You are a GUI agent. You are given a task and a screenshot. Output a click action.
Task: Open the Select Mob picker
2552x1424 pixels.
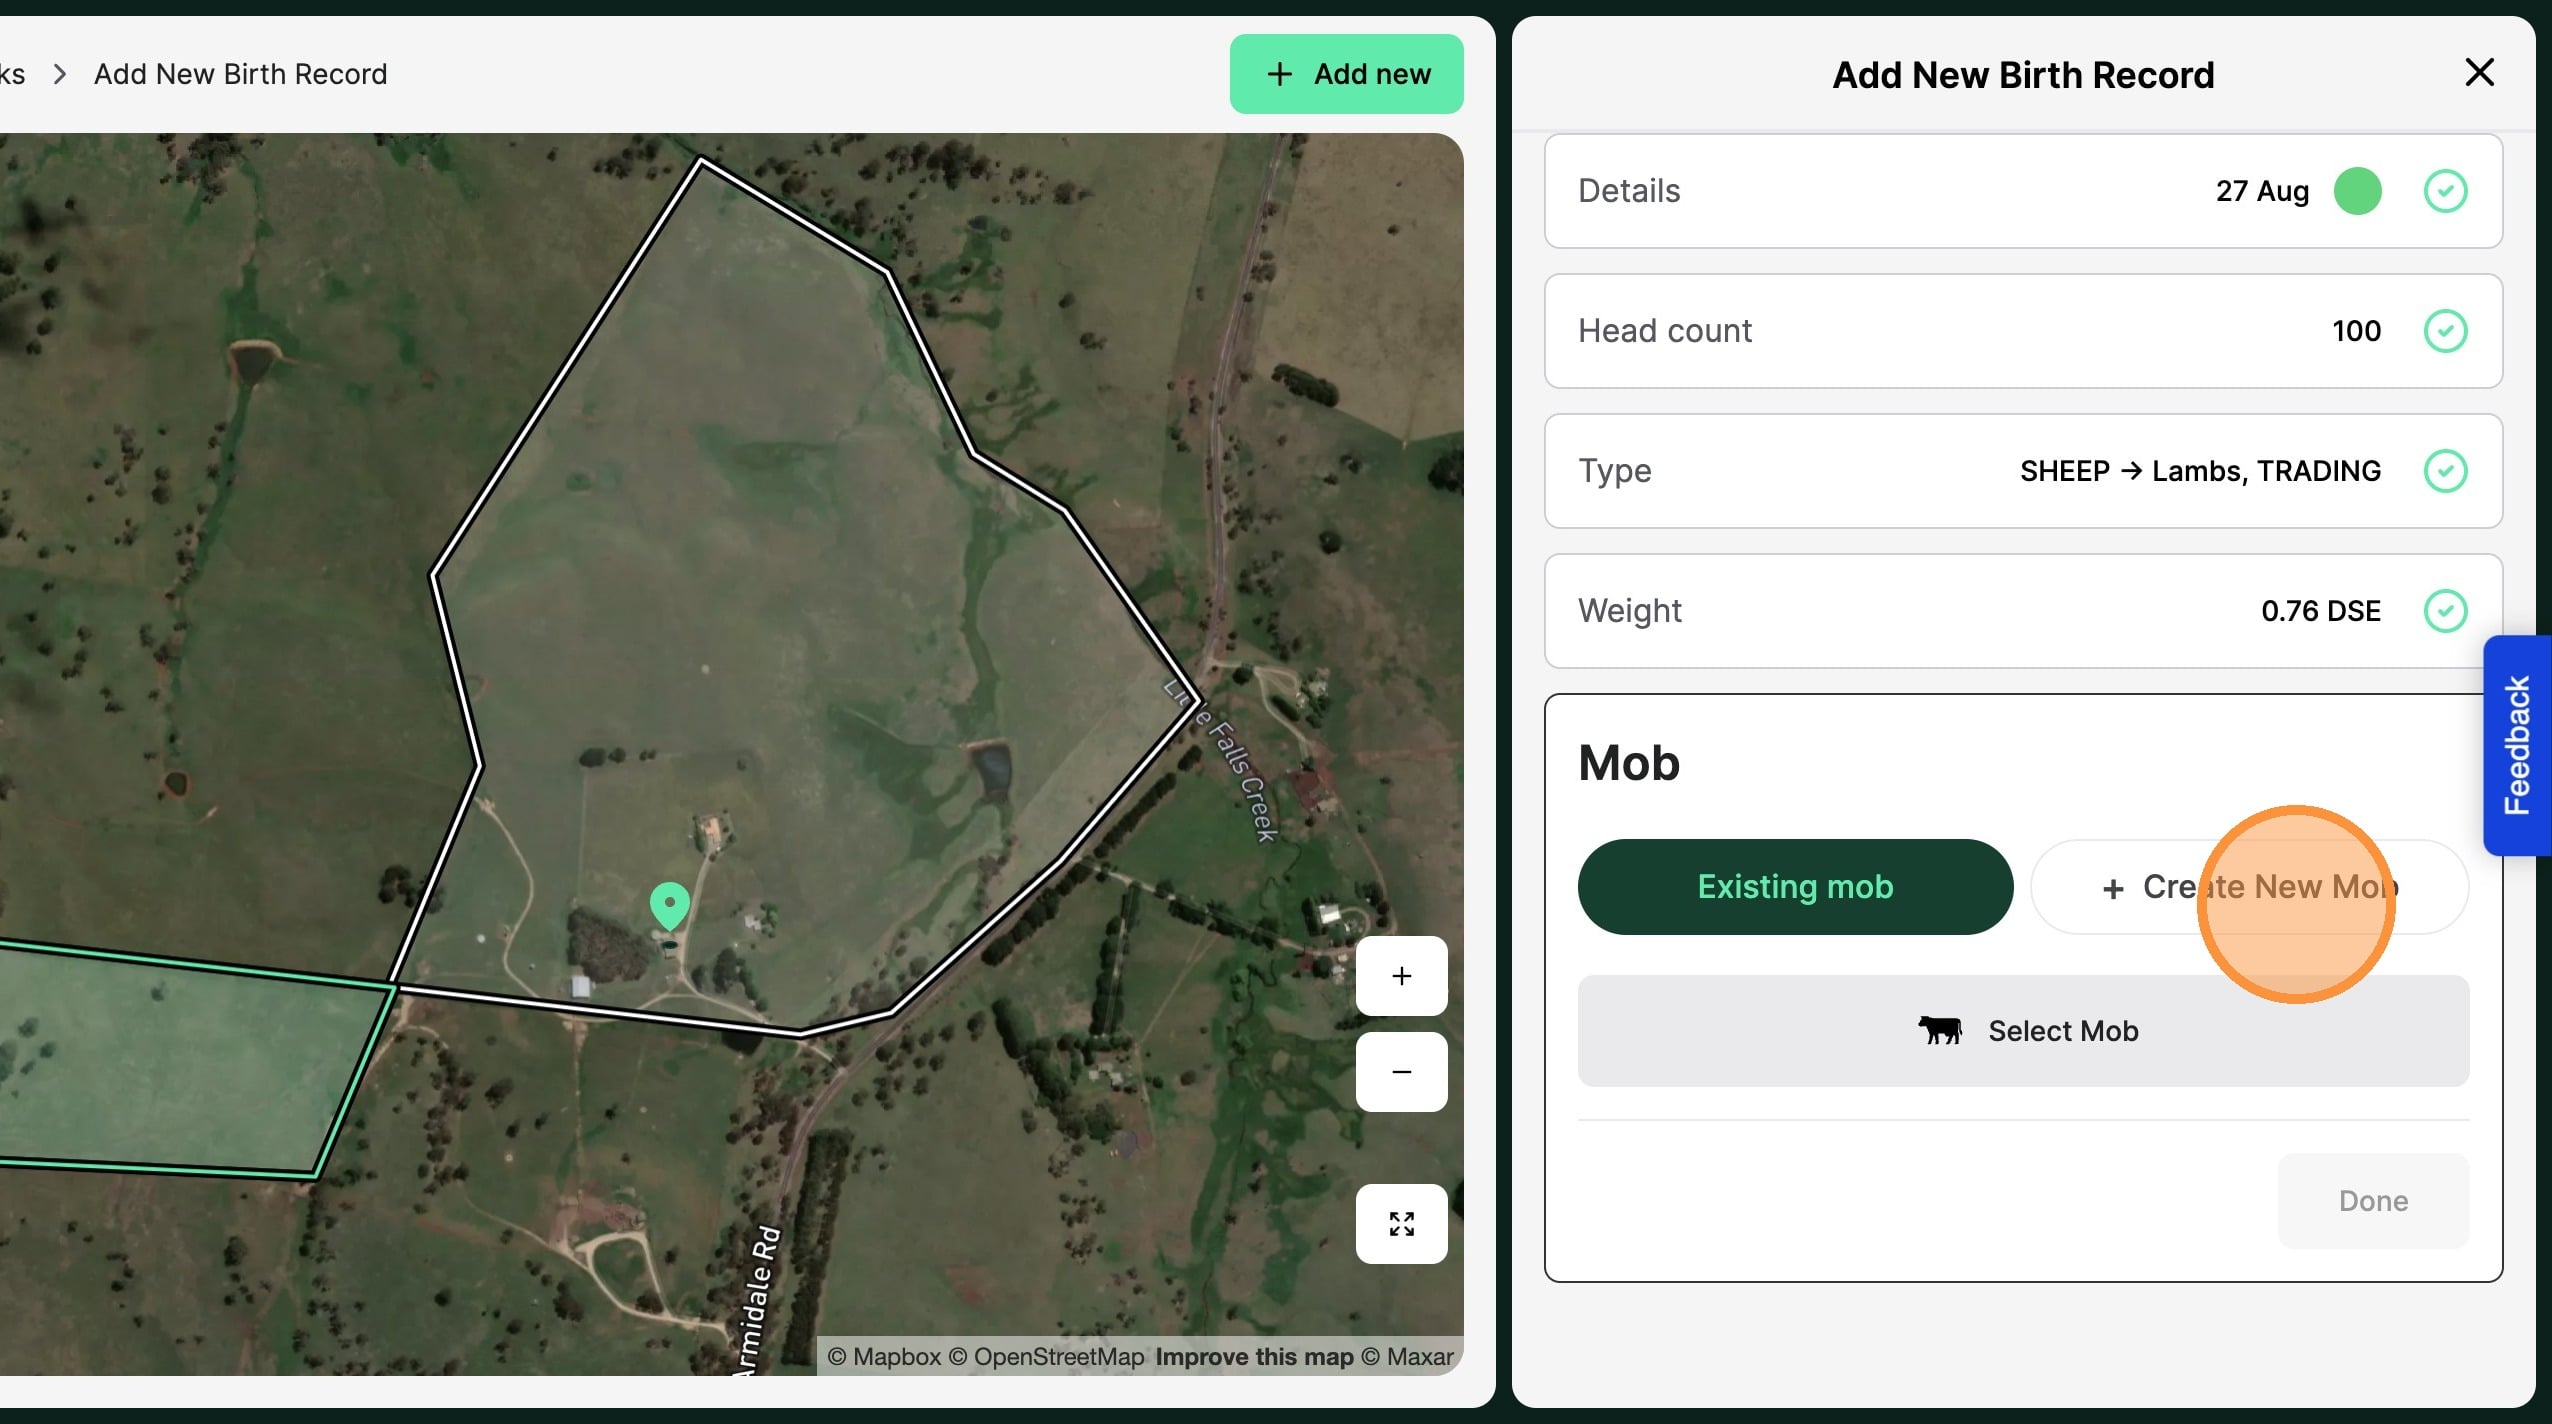click(x=2023, y=1031)
